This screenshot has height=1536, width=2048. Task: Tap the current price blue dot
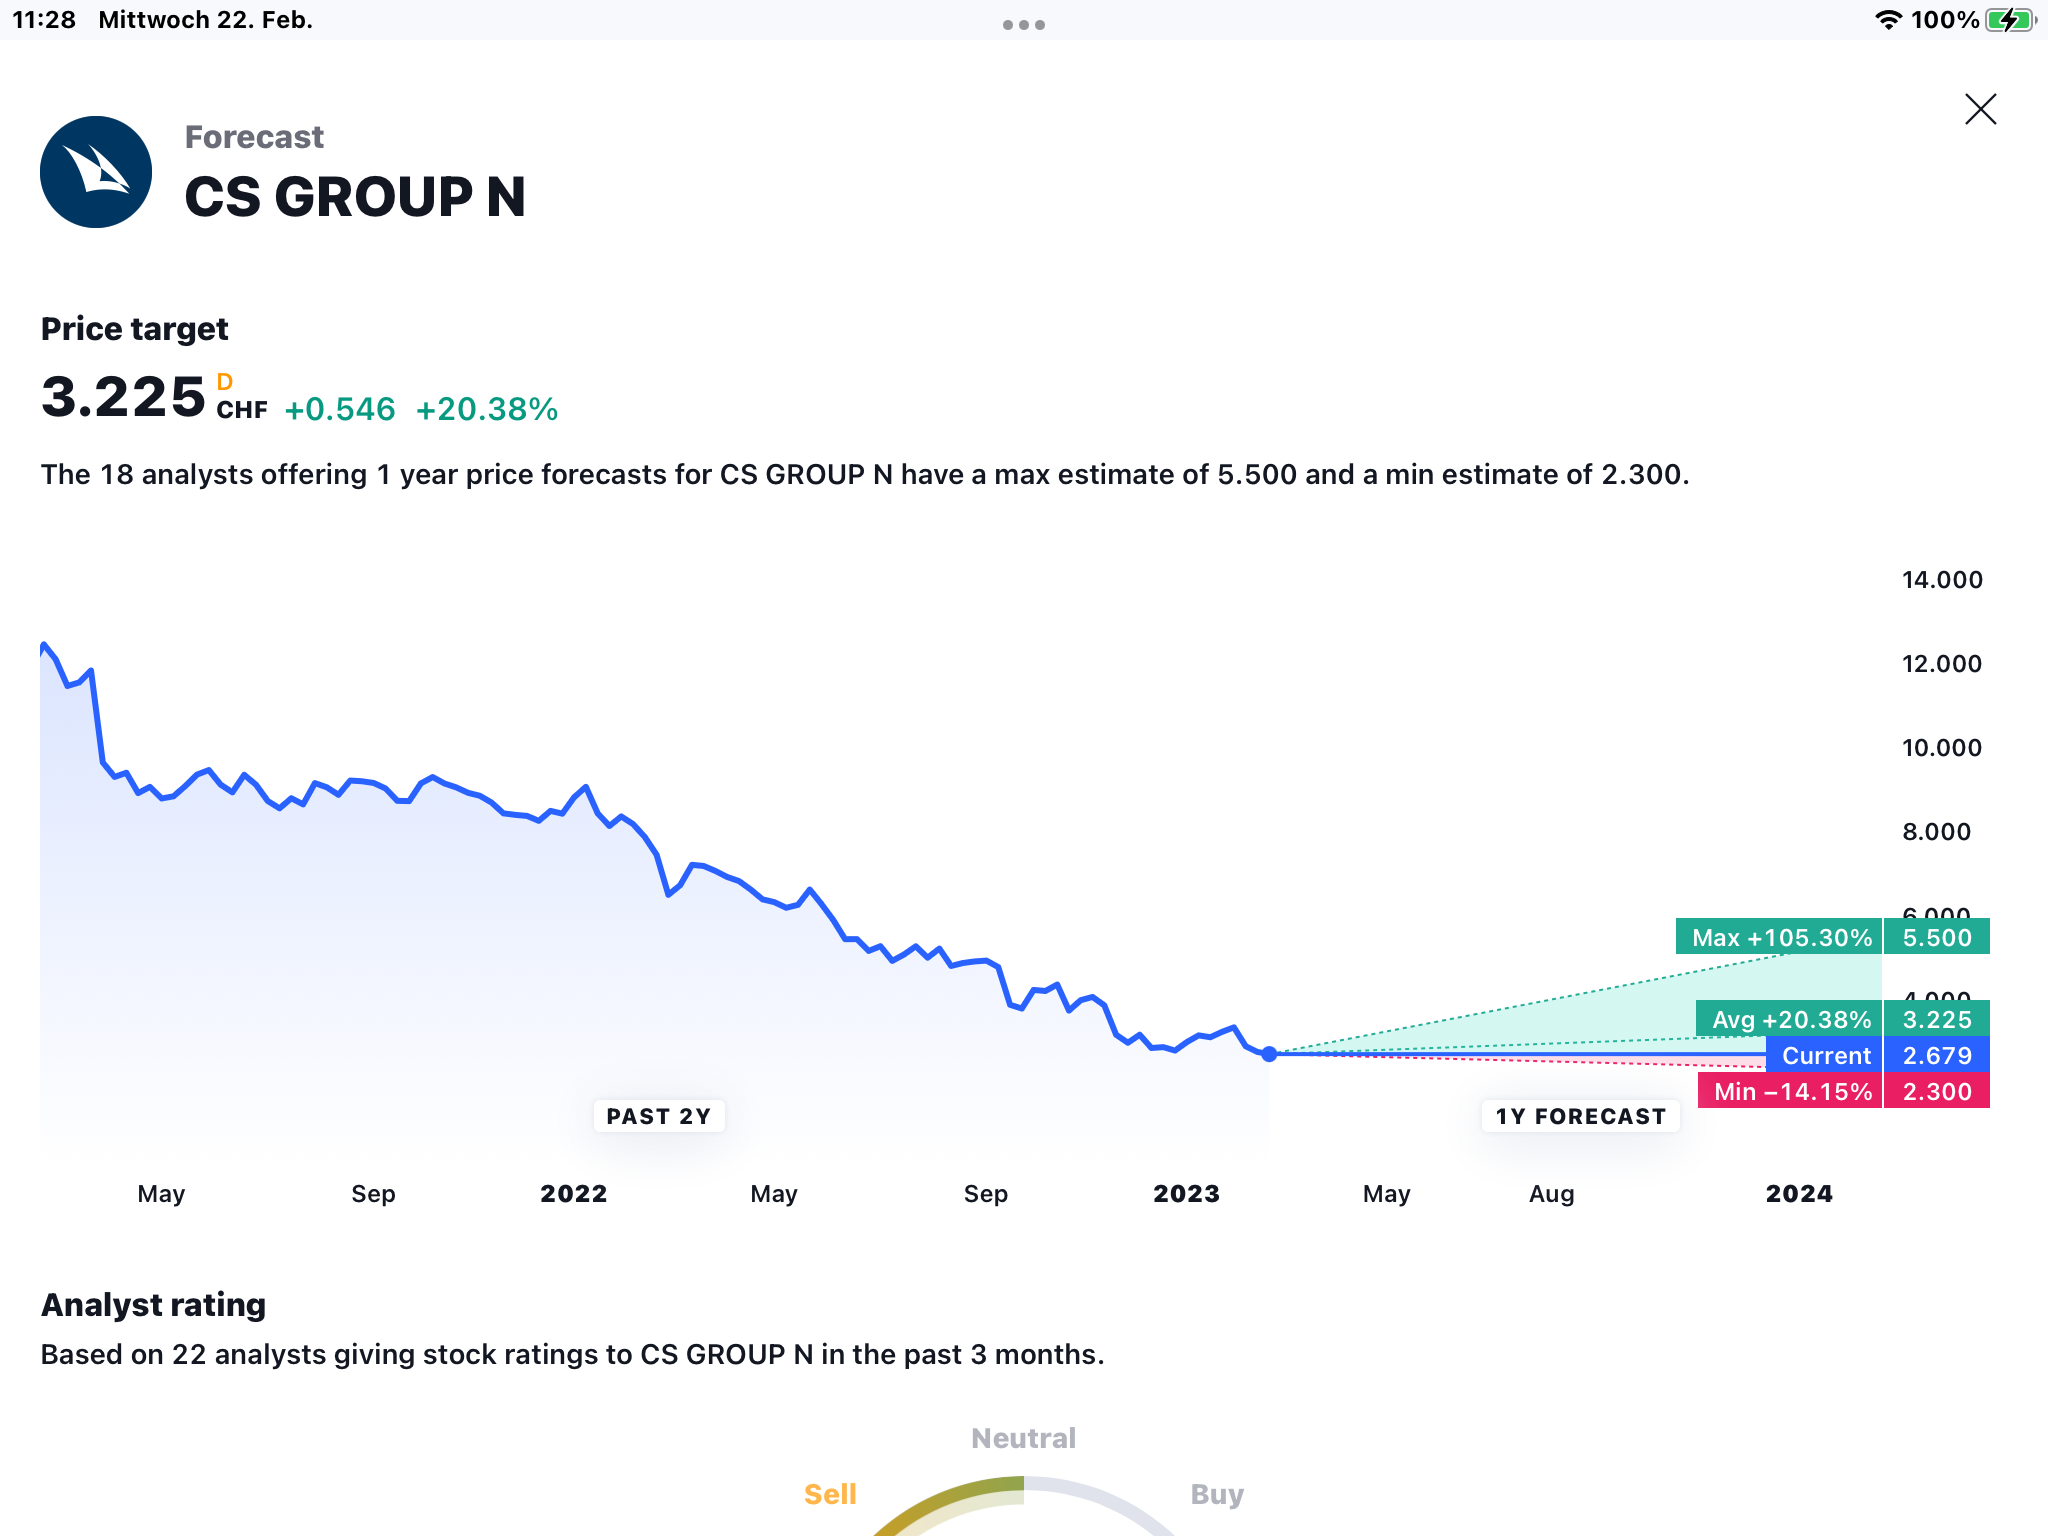(x=1269, y=1054)
